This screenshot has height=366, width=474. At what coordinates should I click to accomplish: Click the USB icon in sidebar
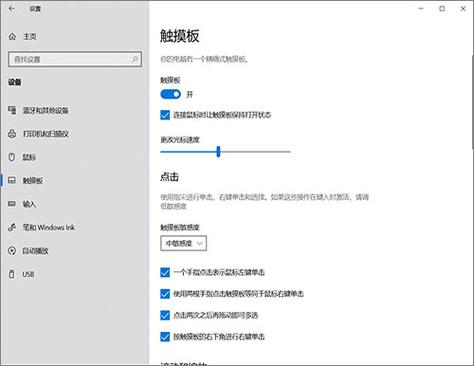click(12, 274)
